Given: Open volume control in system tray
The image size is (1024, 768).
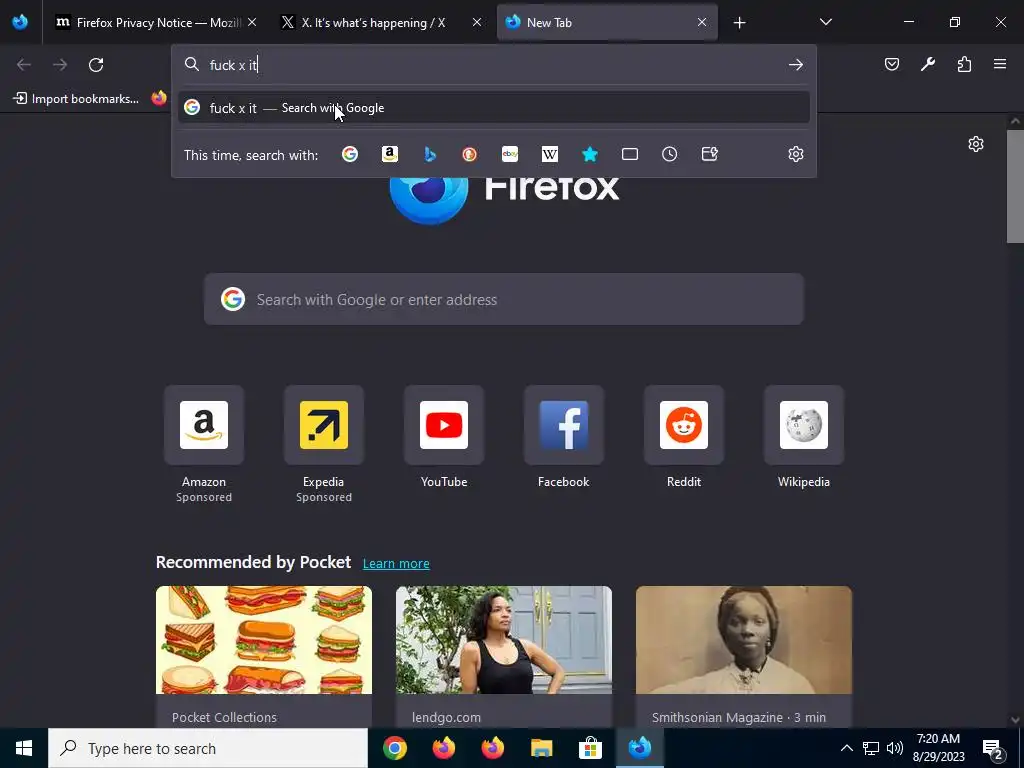Looking at the screenshot, I should [x=895, y=748].
